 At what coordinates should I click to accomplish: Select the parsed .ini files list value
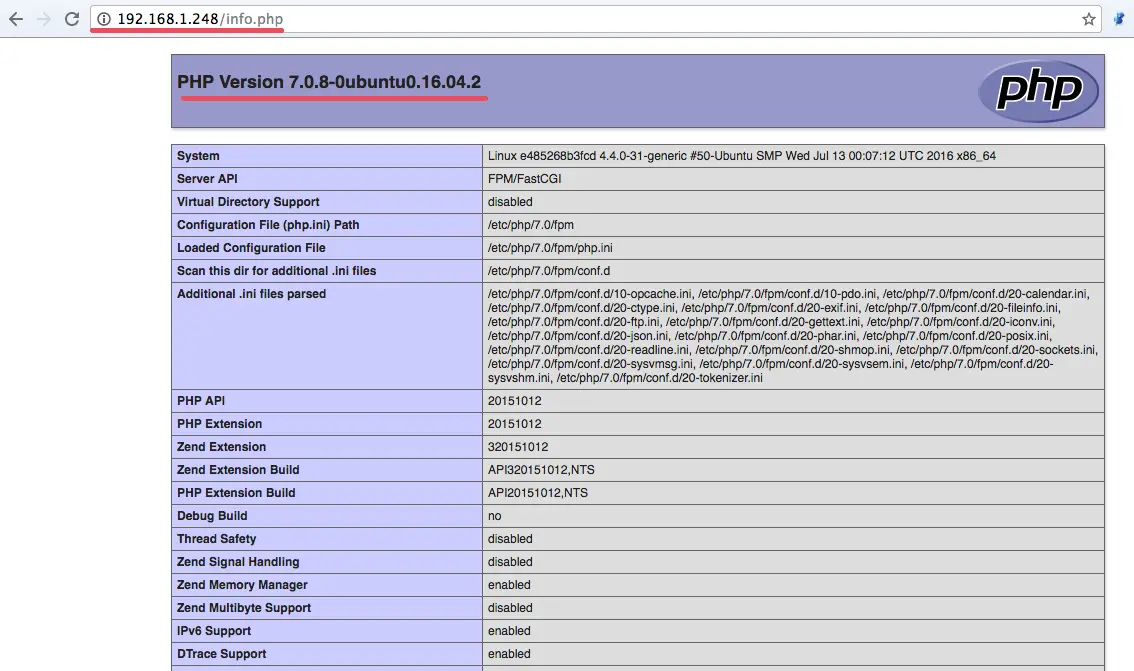793,336
